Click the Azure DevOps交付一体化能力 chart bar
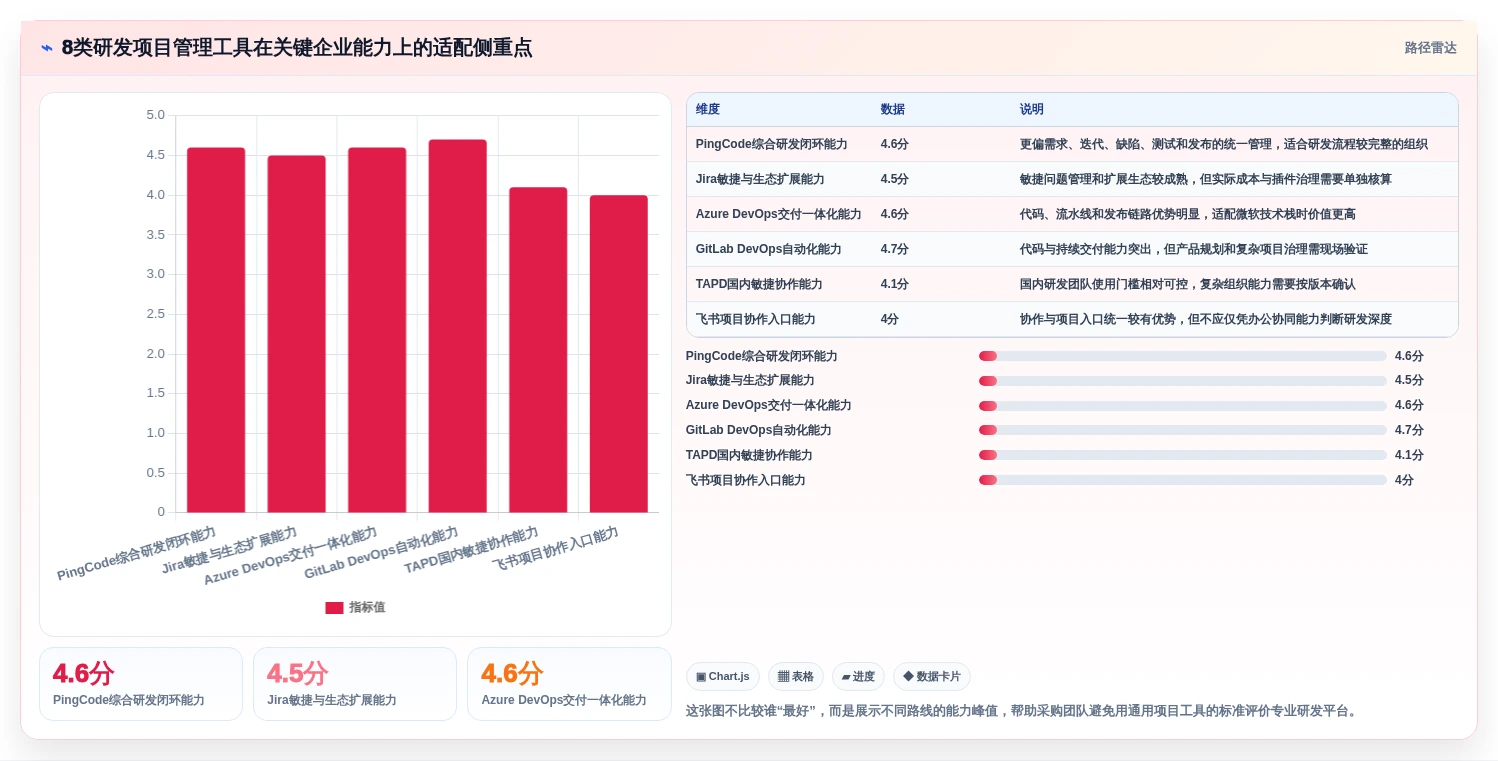Viewport: 1498px width, 761px height. [x=377, y=330]
